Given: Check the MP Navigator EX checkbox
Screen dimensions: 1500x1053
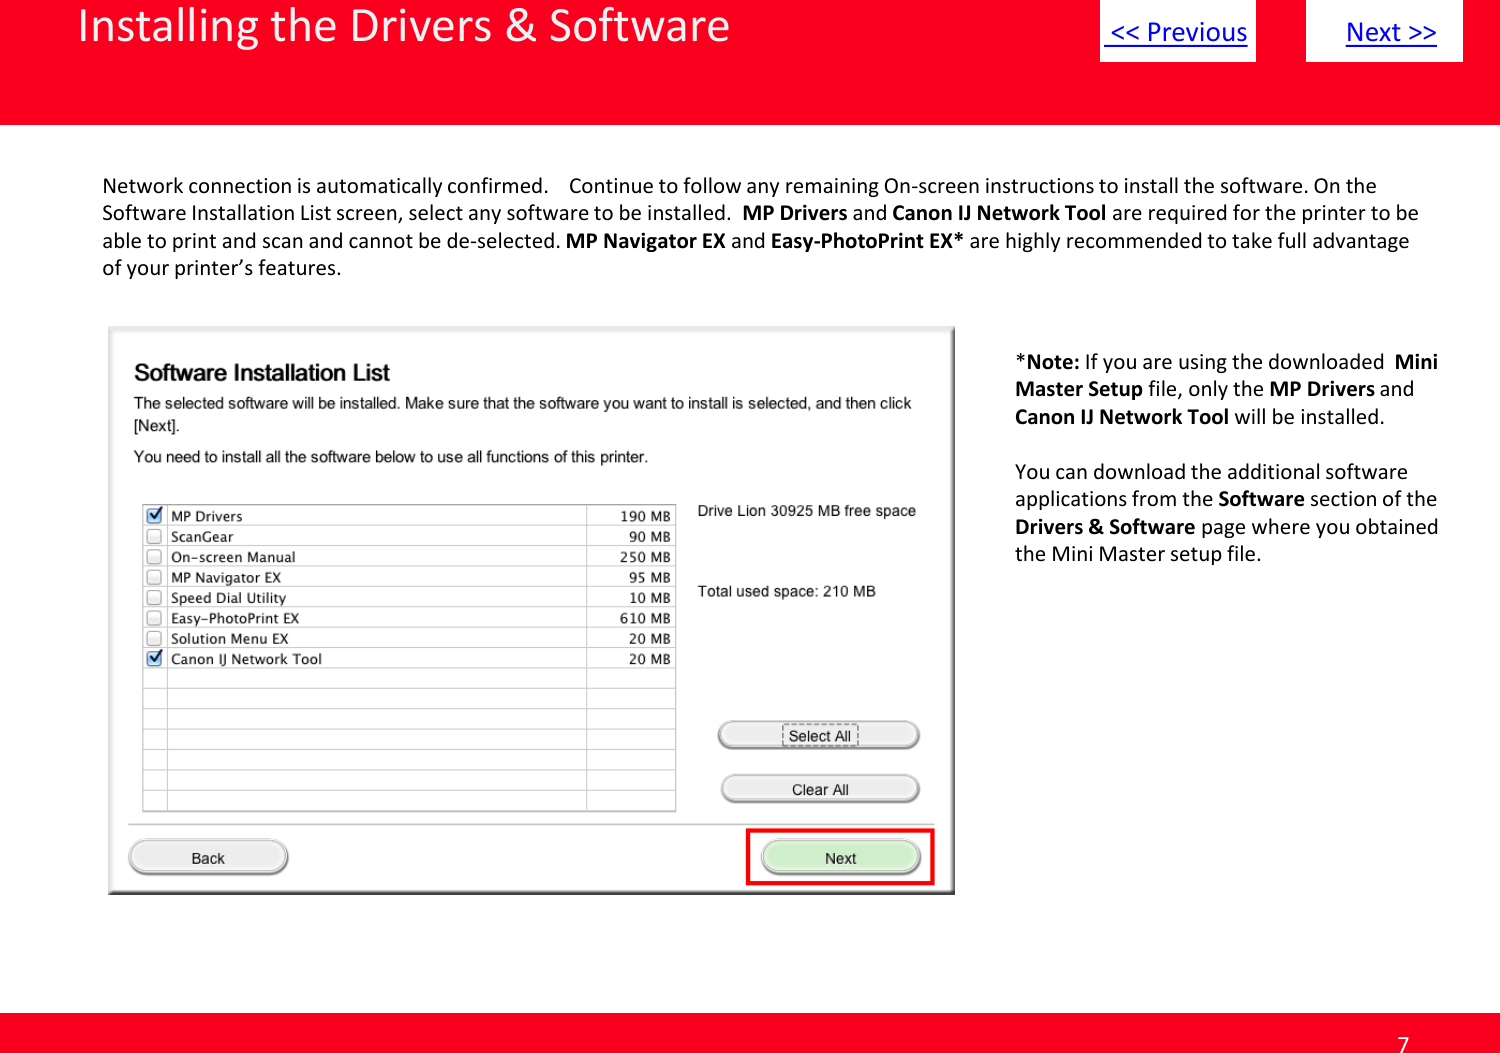Looking at the screenshot, I should [x=155, y=577].
